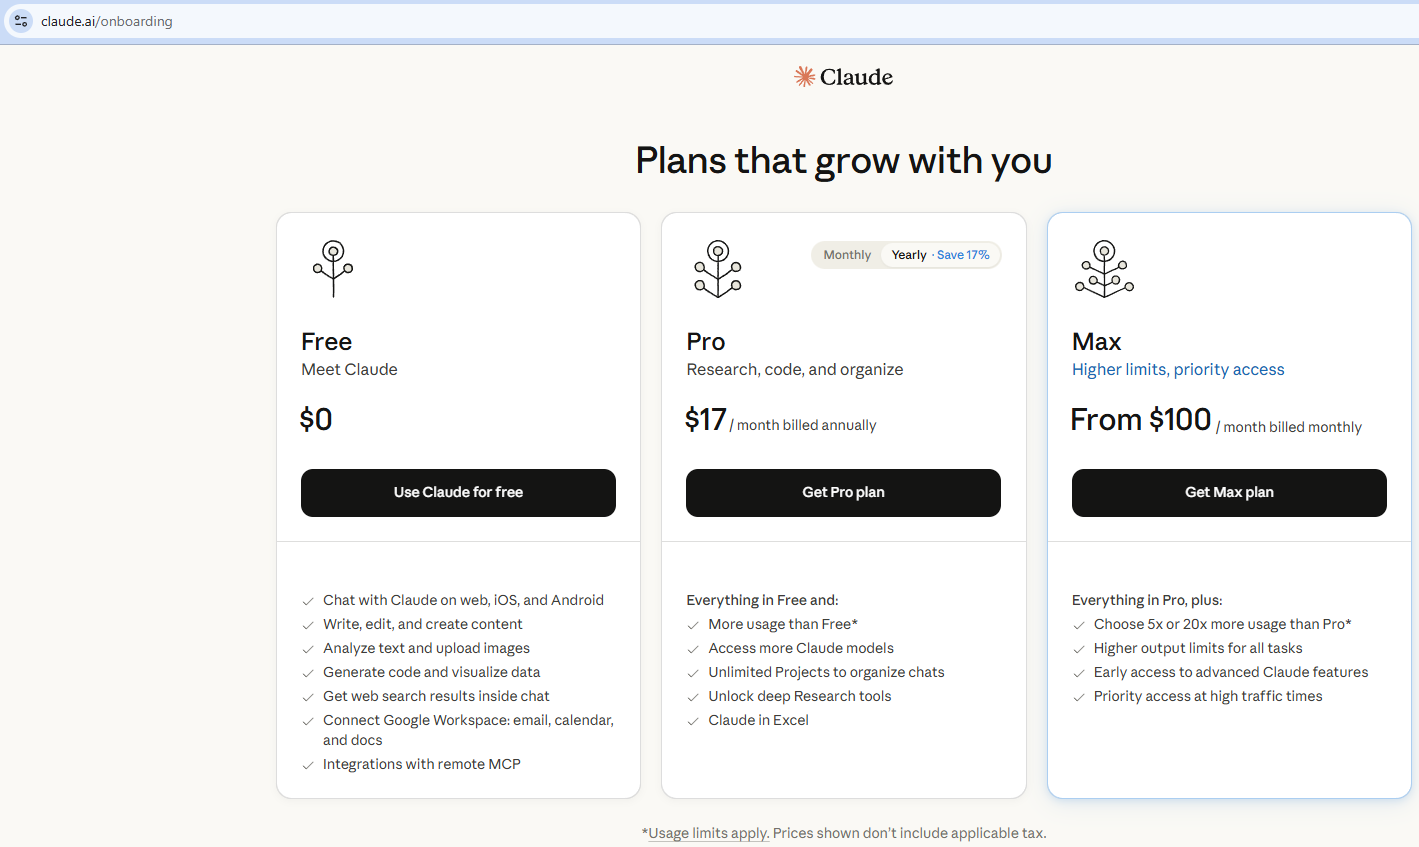
Task: Click the Pro plan branching plant icon
Action: click(x=718, y=268)
